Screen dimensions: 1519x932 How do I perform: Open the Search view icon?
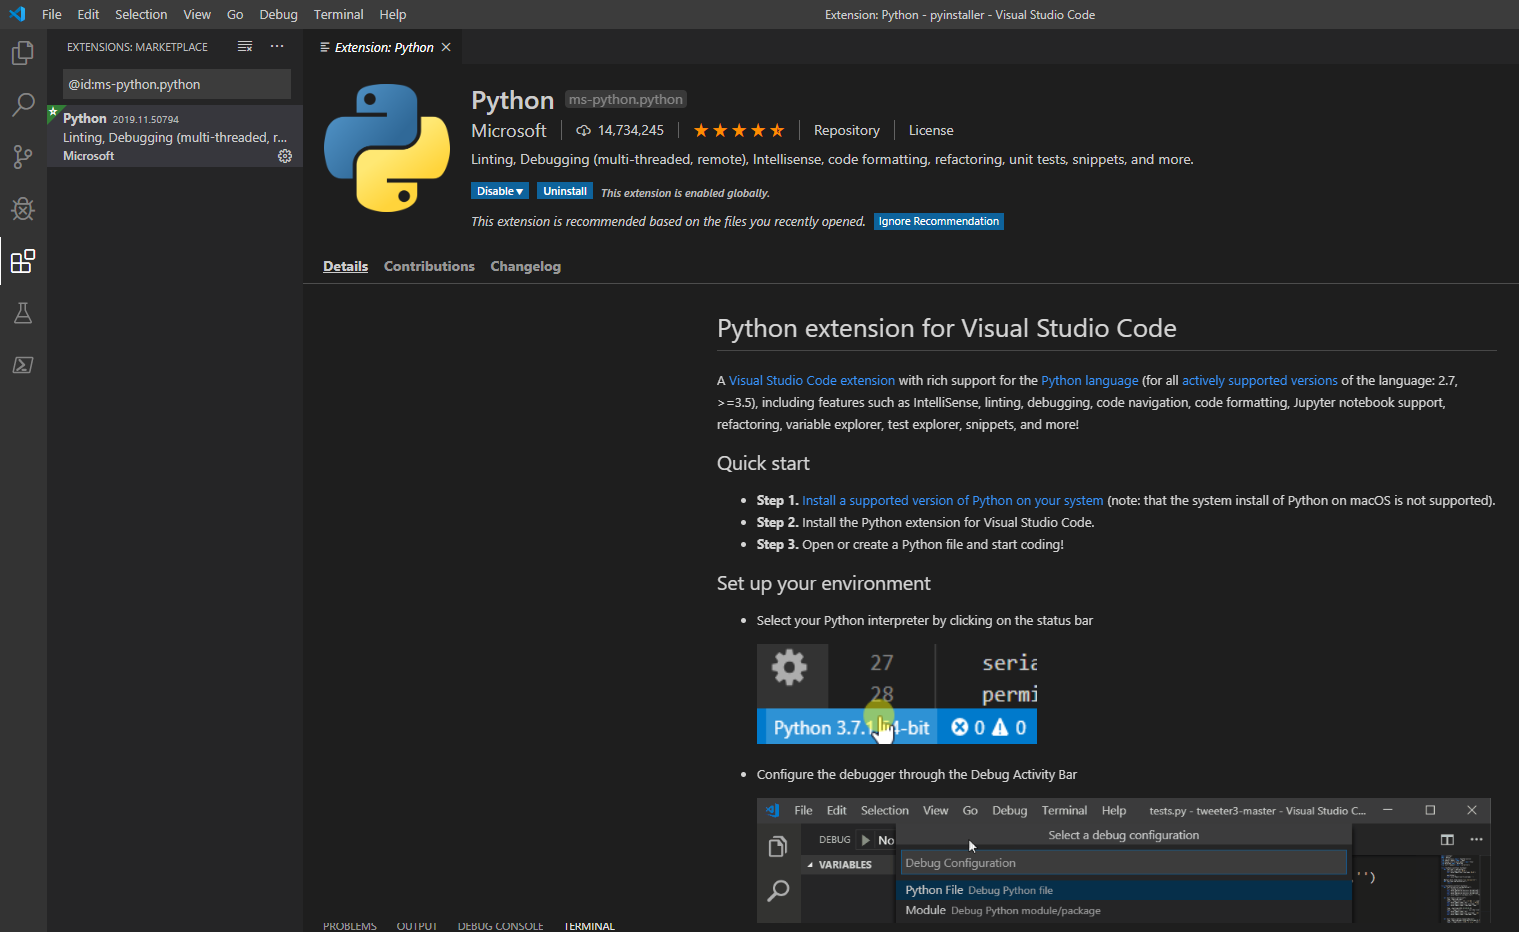[23, 105]
